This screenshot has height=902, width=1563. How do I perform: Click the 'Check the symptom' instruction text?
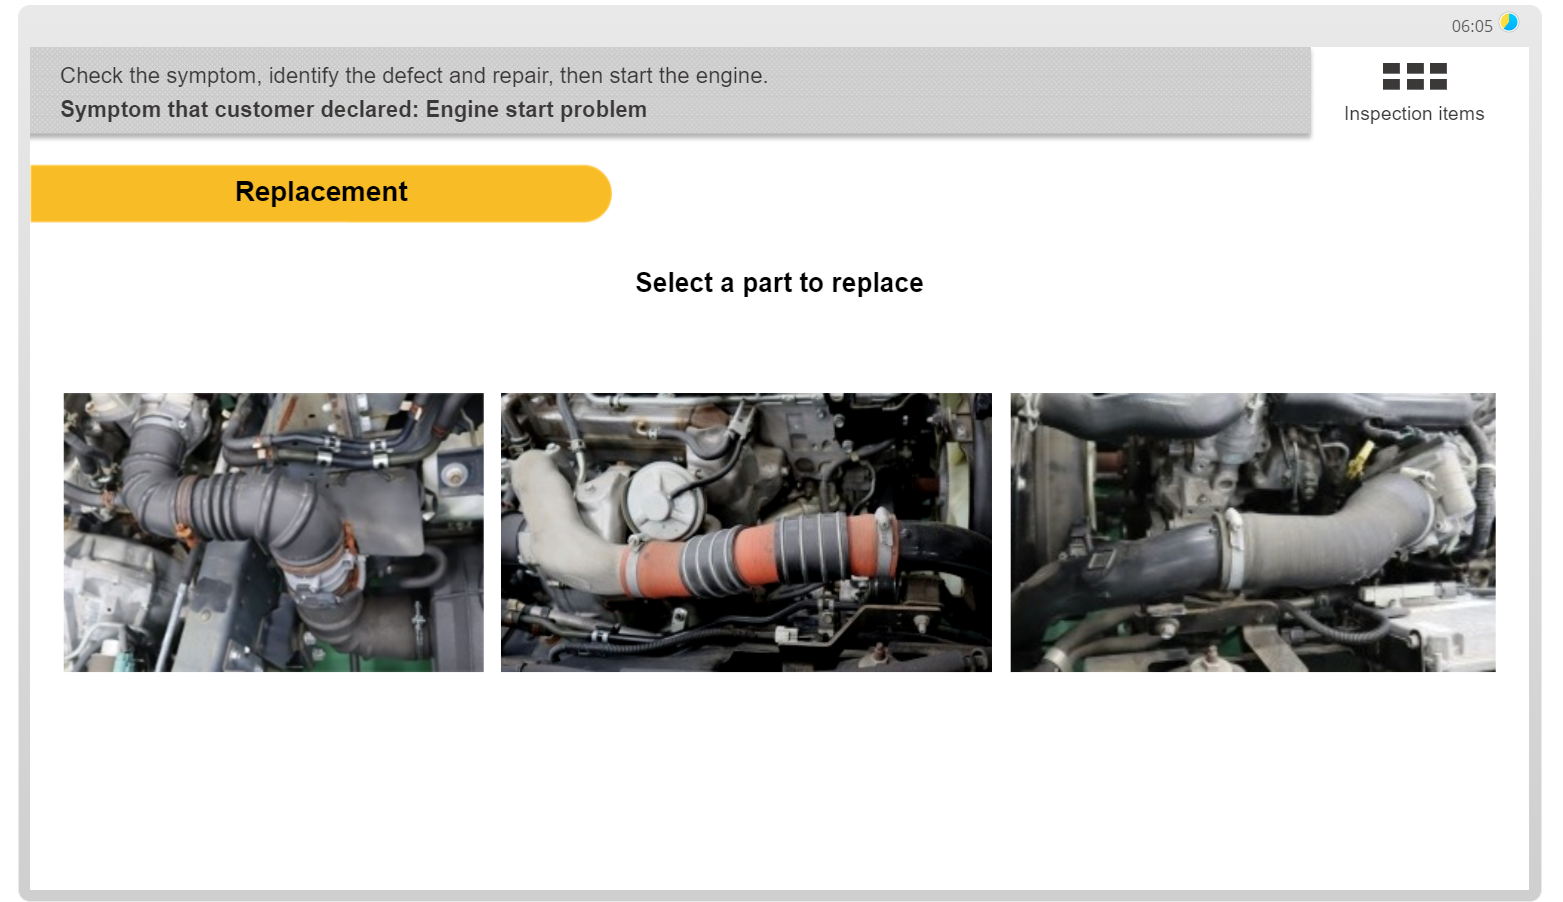click(413, 76)
